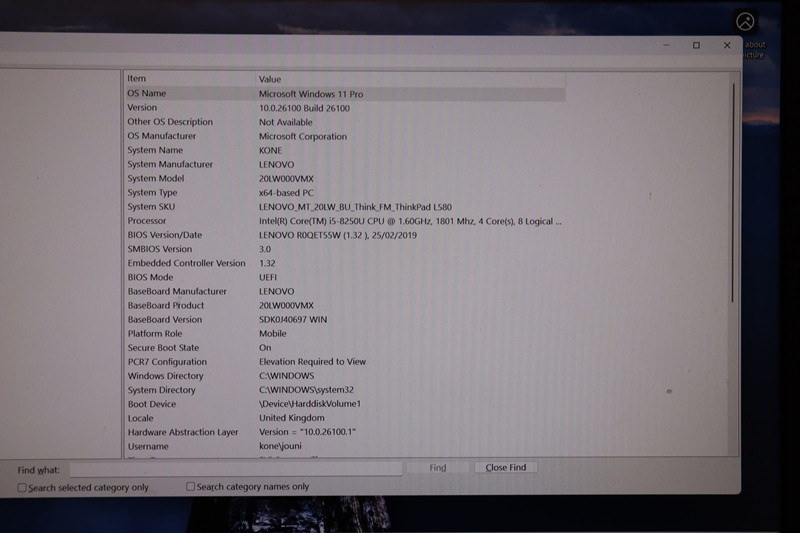Click the value \Device\HarddiskVolume1
Screen dimensions: 800x533
point(310,403)
